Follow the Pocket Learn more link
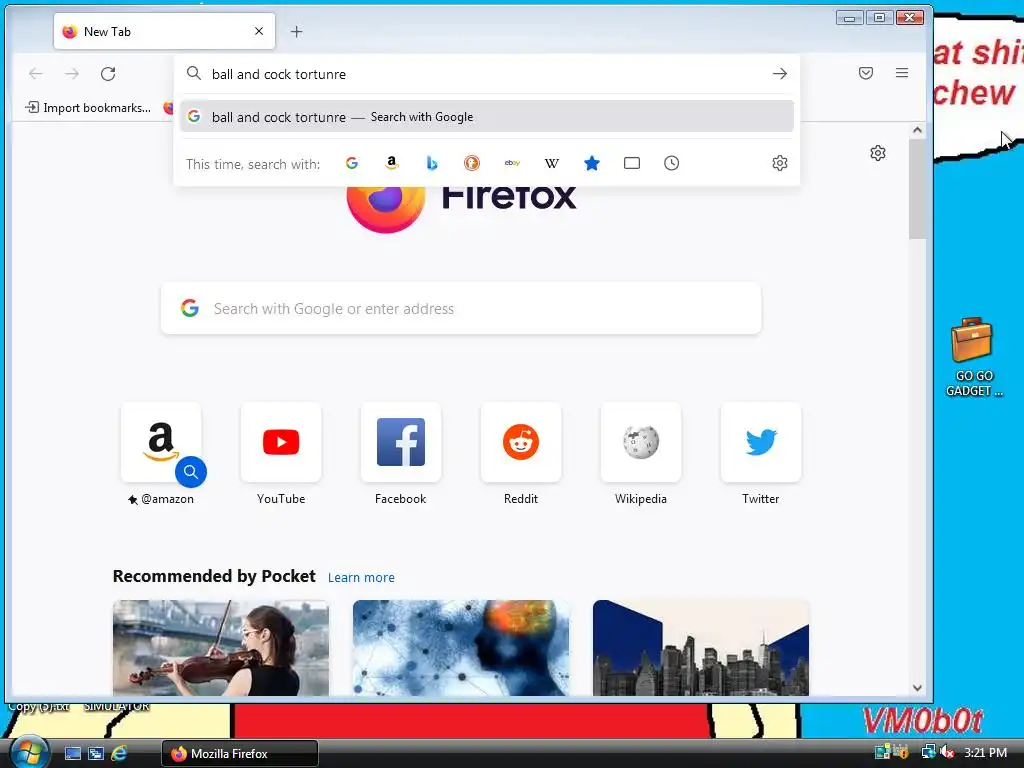 (x=361, y=577)
